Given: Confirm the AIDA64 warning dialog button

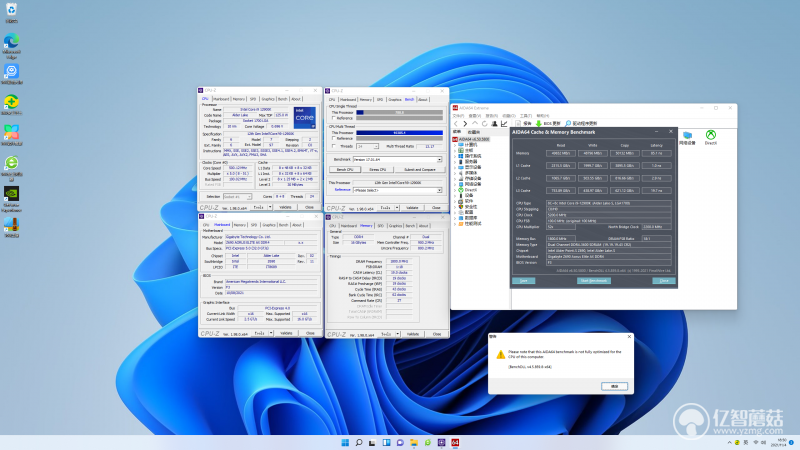Looking at the screenshot, I should click(614, 386).
